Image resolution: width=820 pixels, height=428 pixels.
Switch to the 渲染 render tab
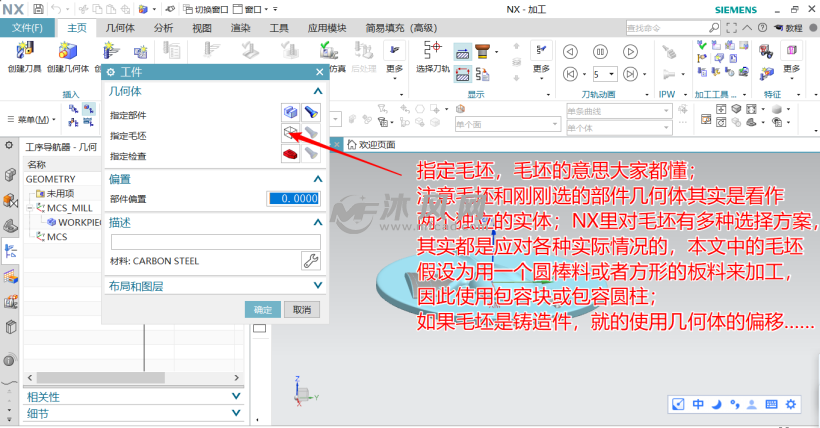241,28
